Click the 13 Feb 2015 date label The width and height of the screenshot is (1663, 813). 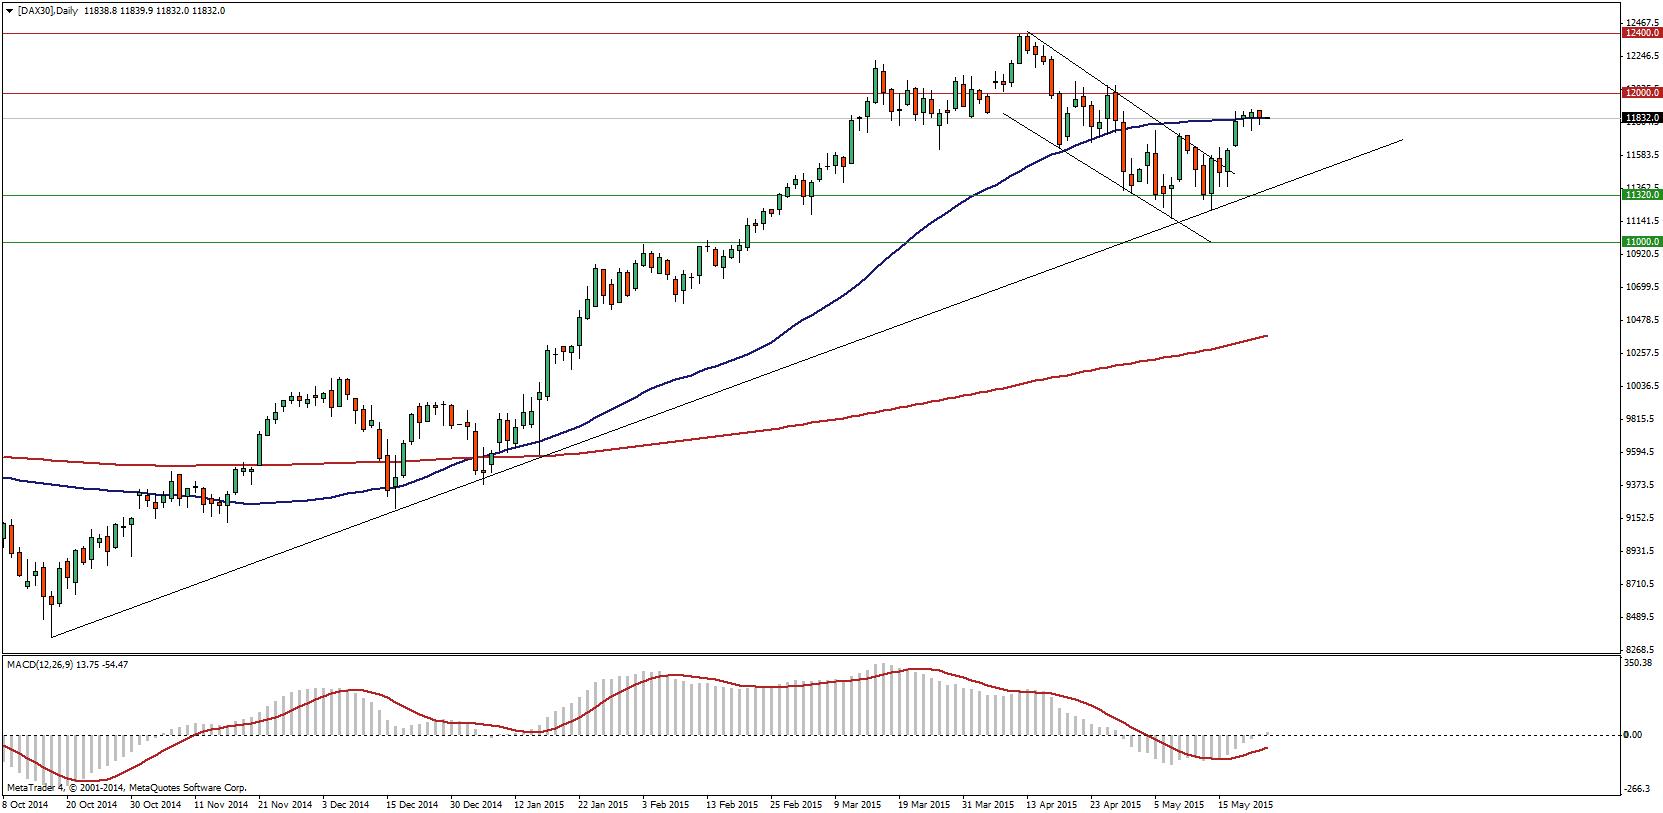point(732,804)
